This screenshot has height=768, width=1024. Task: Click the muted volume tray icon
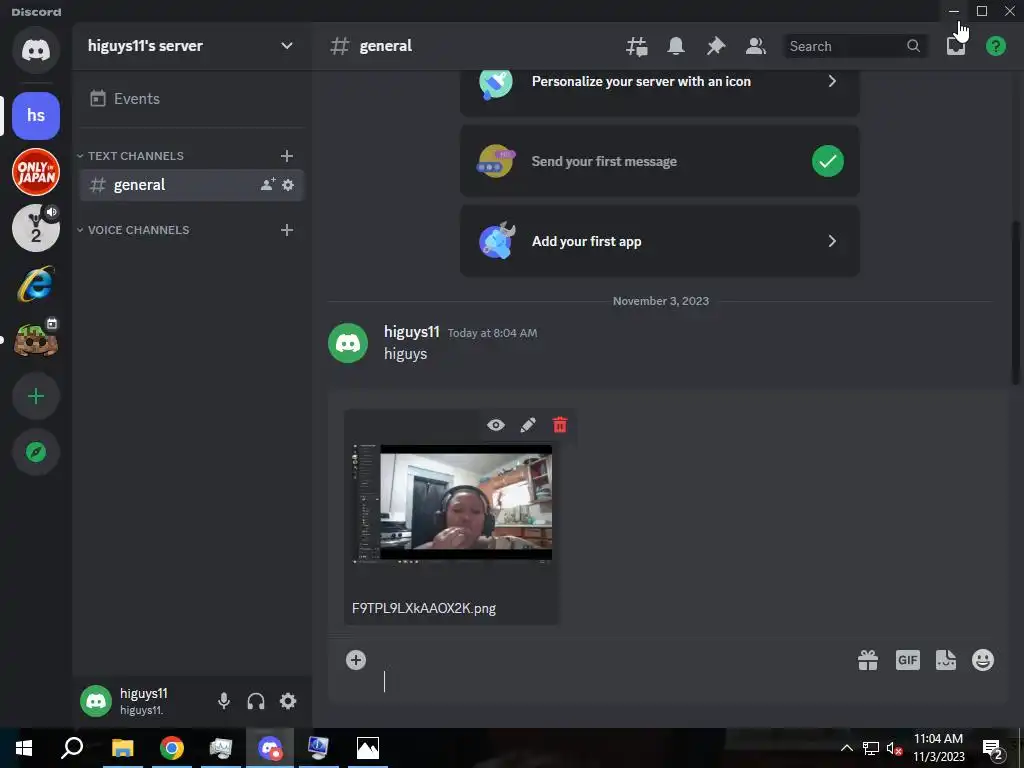tap(894, 749)
